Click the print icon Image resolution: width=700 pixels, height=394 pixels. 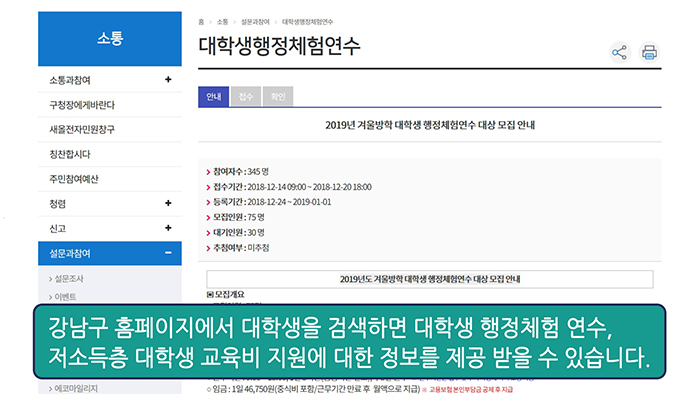point(649,53)
